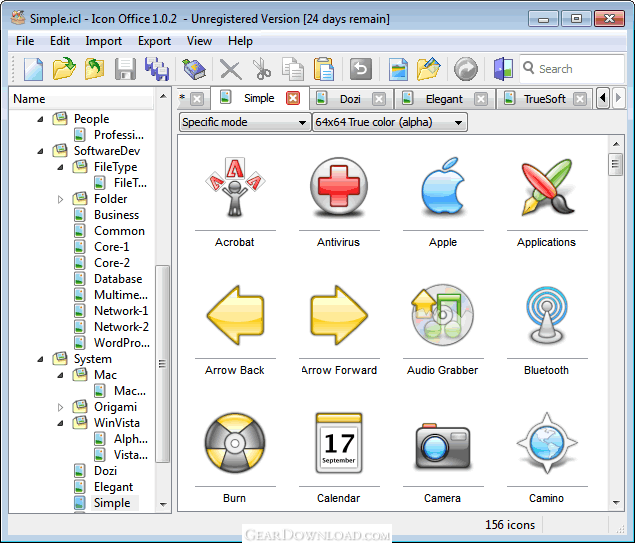Image resolution: width=635 pixels, height=543 pixels.
Task: Collapse the SoftwareDev tree node
Action: click(x=40, y=151)
